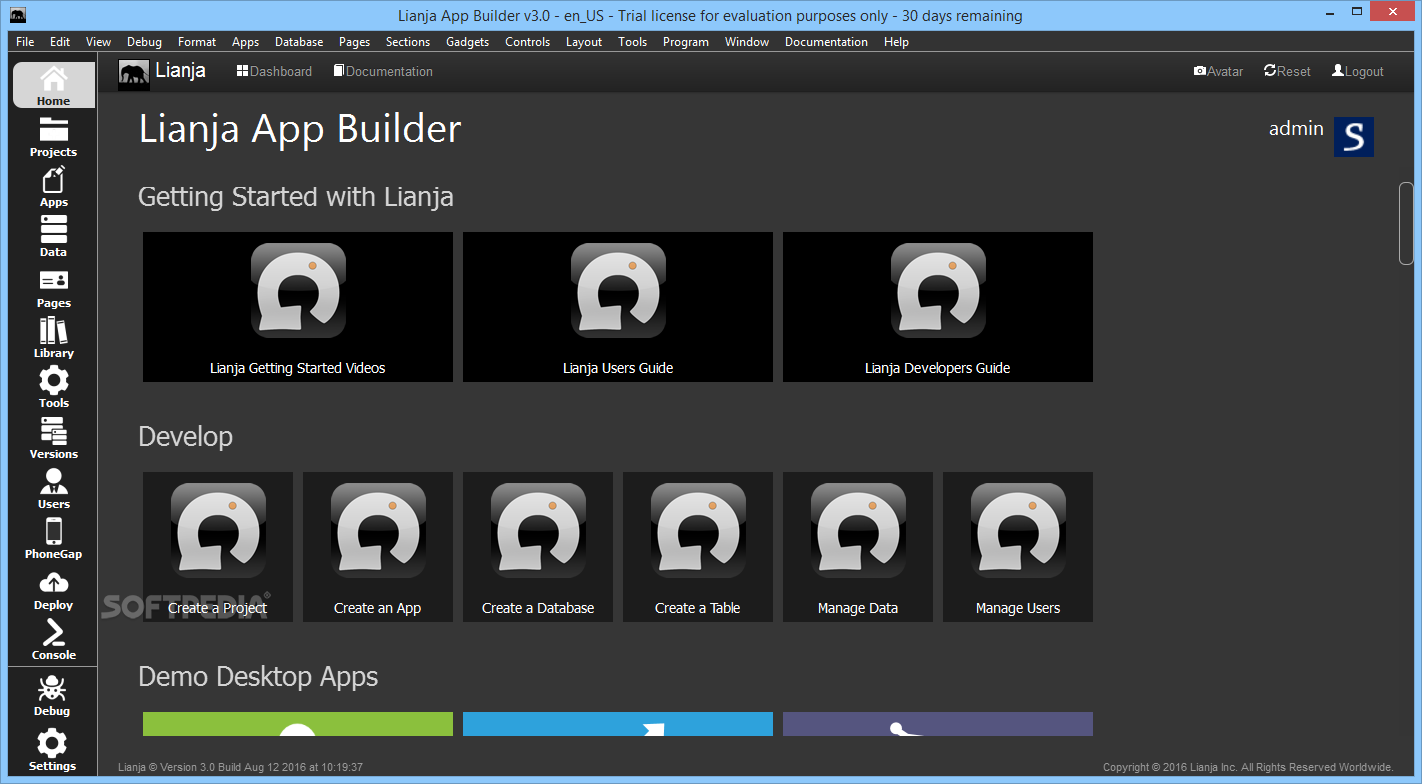This screenshot has width=1422, height=784.
Task: Open the Debug menu in menu bar
Action: click(x=144, y=42)
